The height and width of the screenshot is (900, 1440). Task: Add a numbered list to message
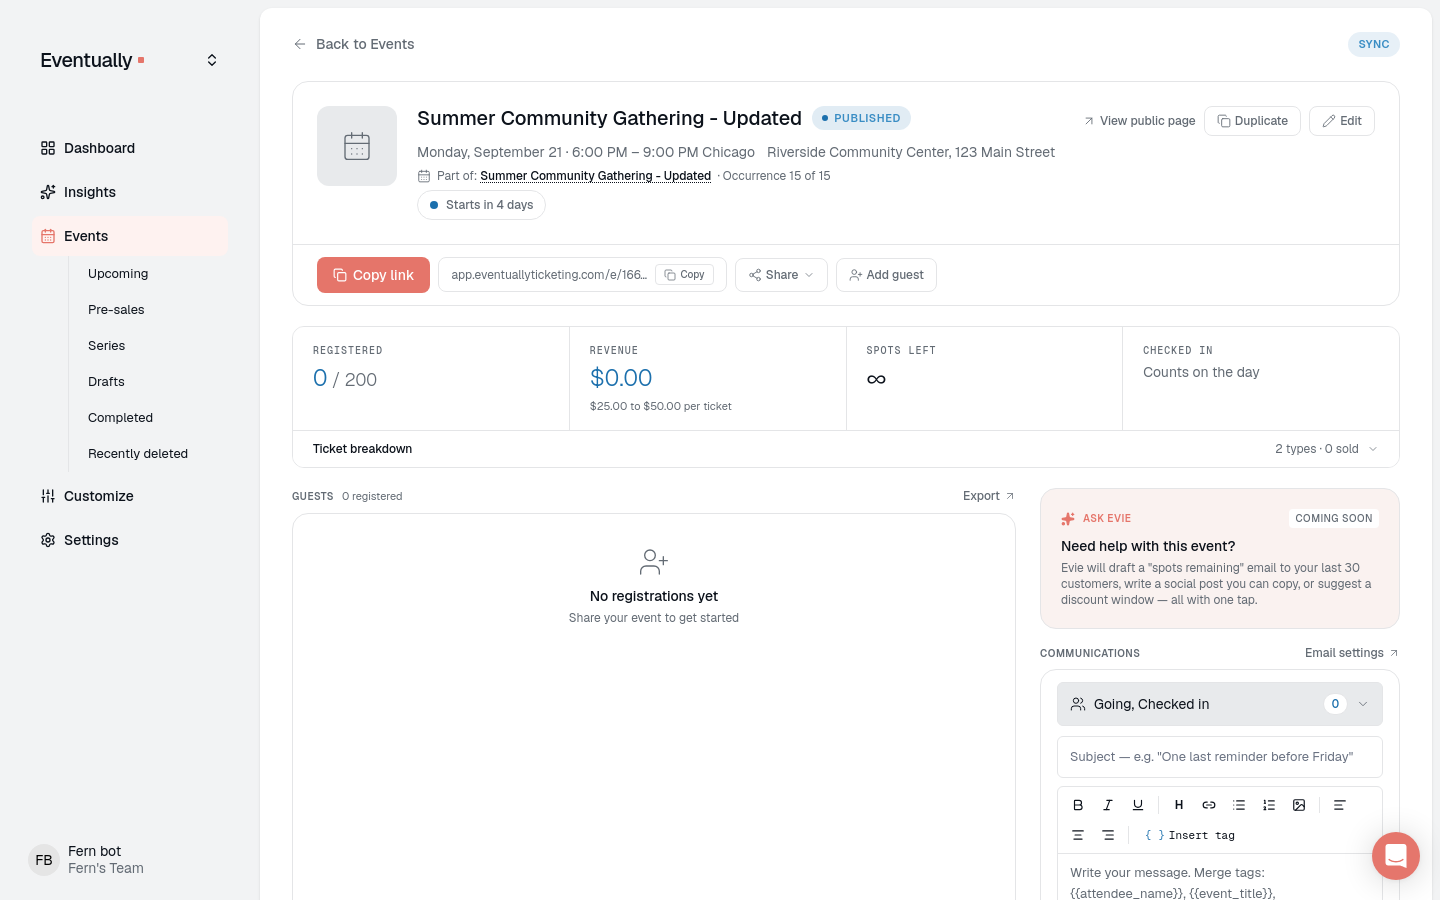point(1269,805)
